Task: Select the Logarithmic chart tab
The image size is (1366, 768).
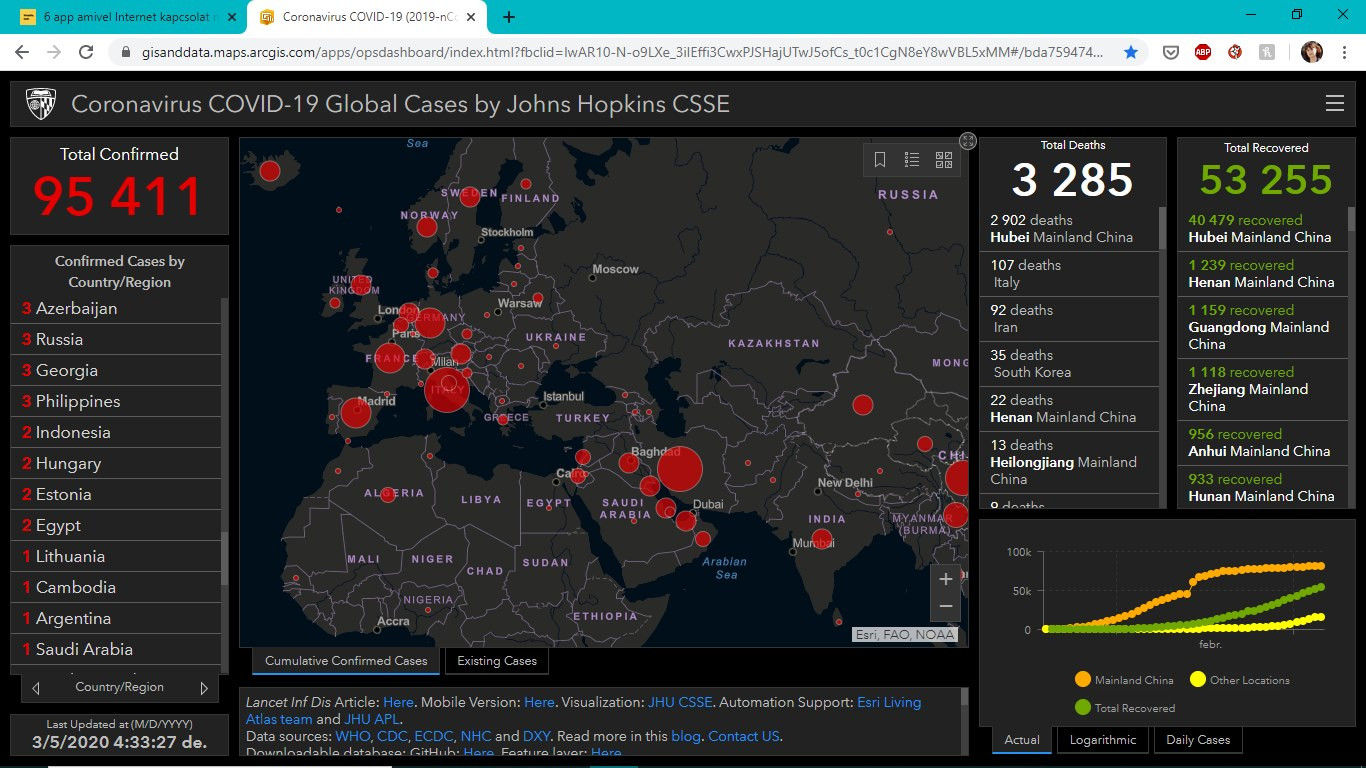Action: click(1103, 740)
